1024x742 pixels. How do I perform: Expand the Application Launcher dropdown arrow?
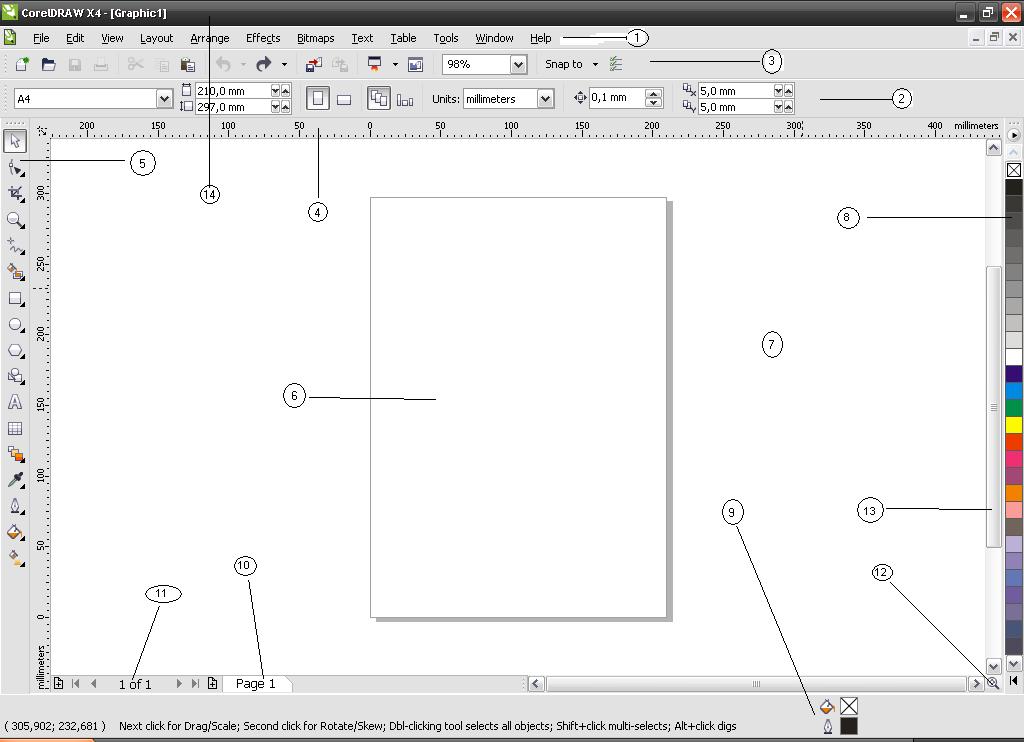(x=395, y=64)
